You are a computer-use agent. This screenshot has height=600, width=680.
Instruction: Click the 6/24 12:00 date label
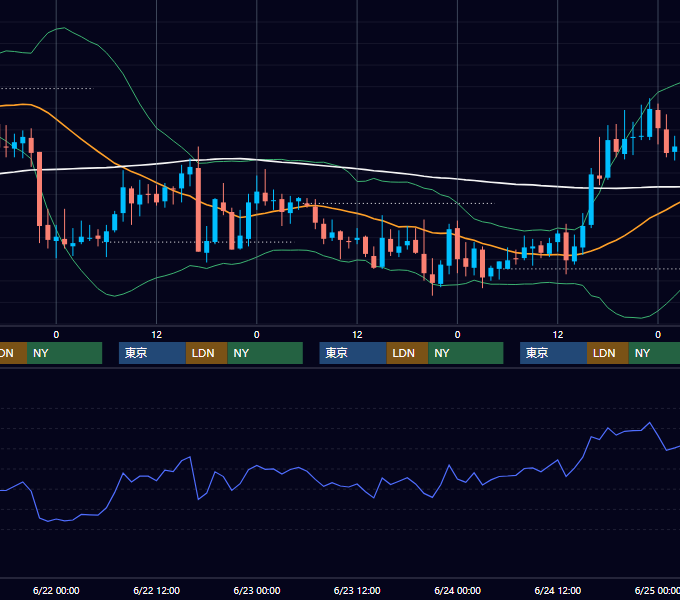(558, 590)
